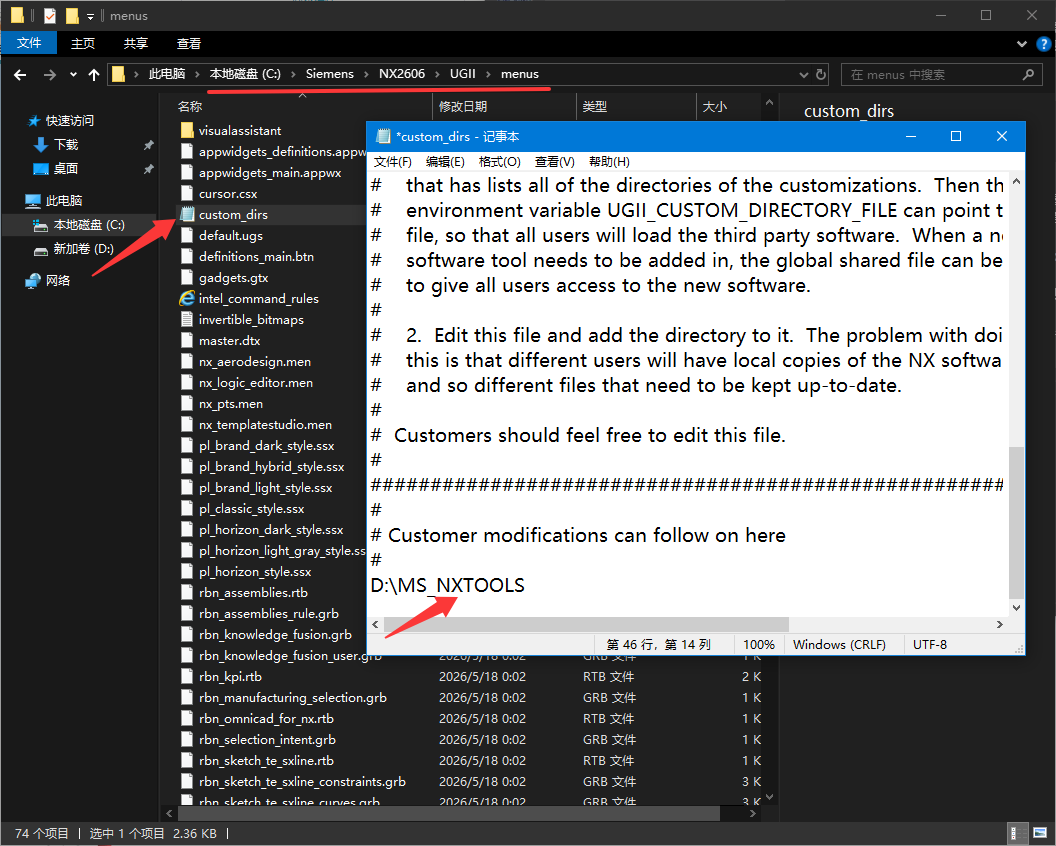The image size is (1056, 846).
Task: Go up one folder level arrow
Action: [94, 75]
